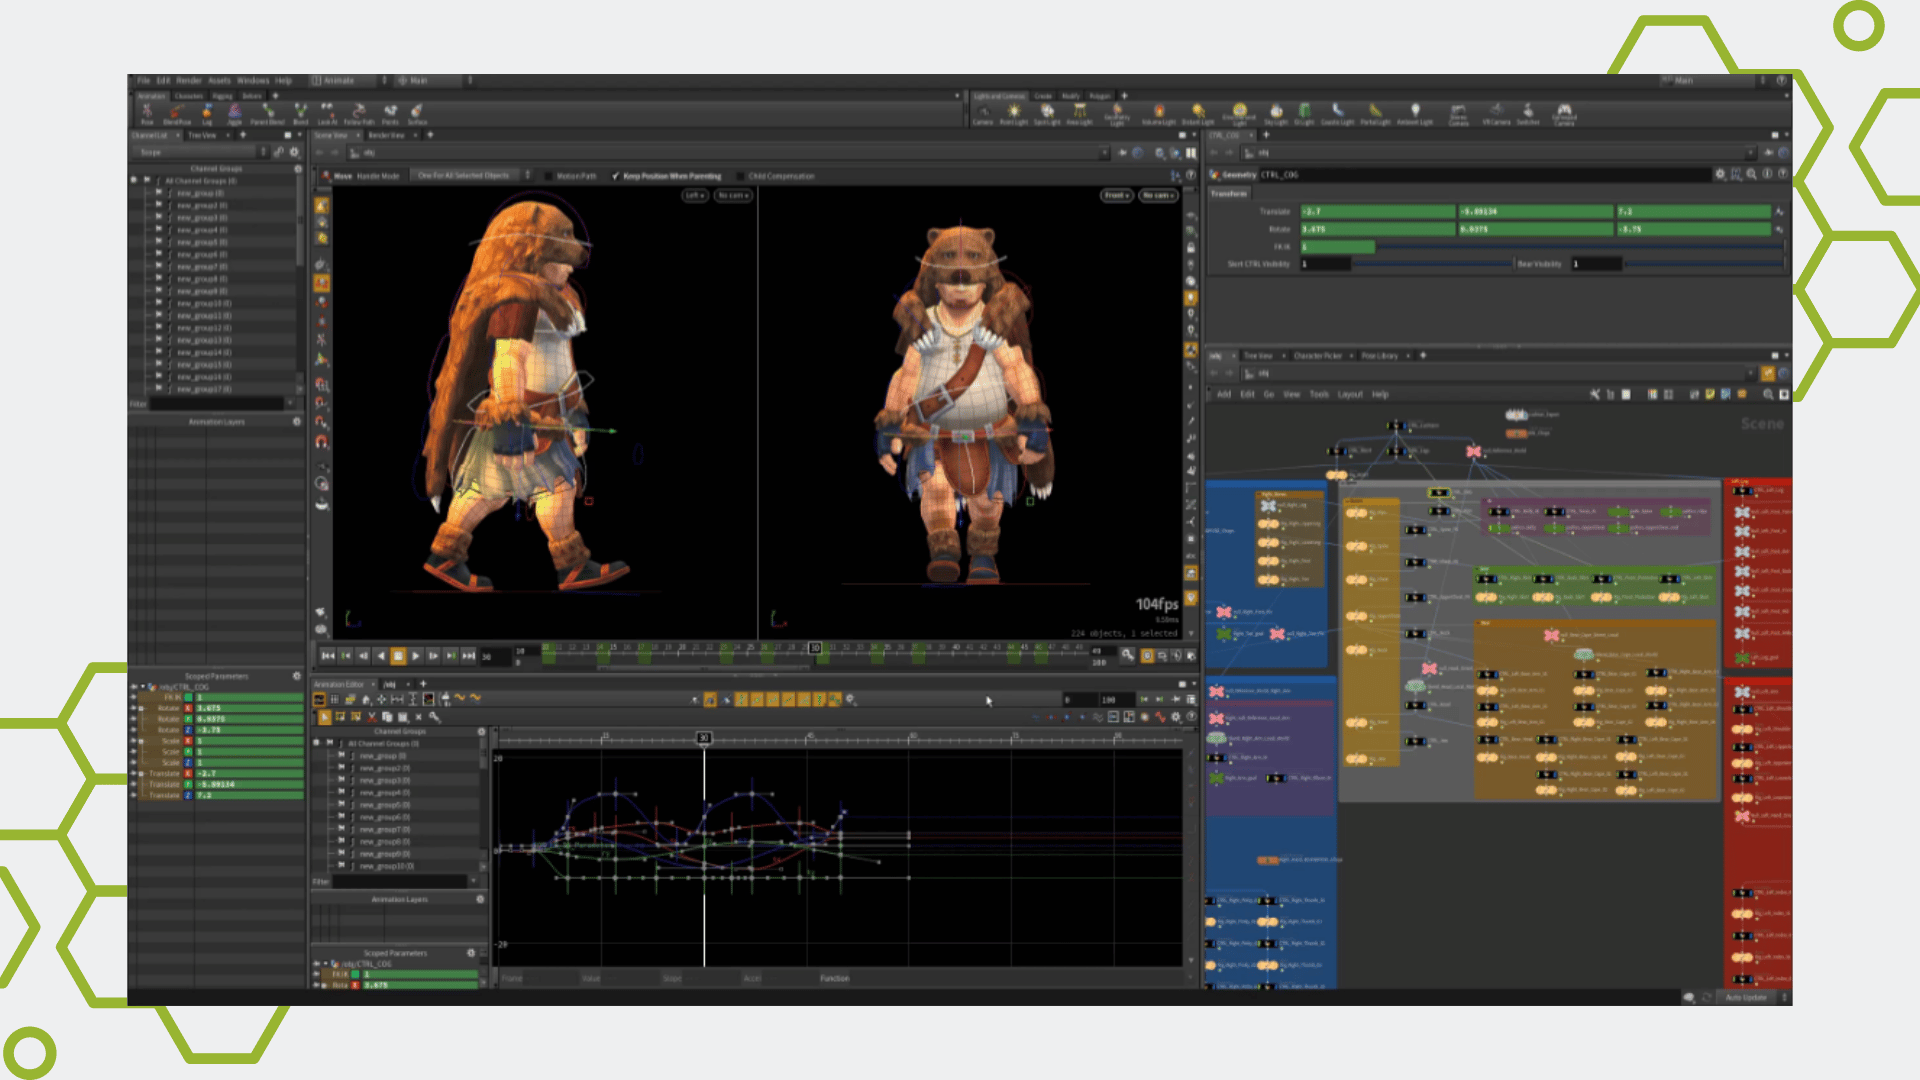This screenshot has height=1080, width=1920.
Task: Click the current frame number field on the playbar
Action: [x=494, y=657]
